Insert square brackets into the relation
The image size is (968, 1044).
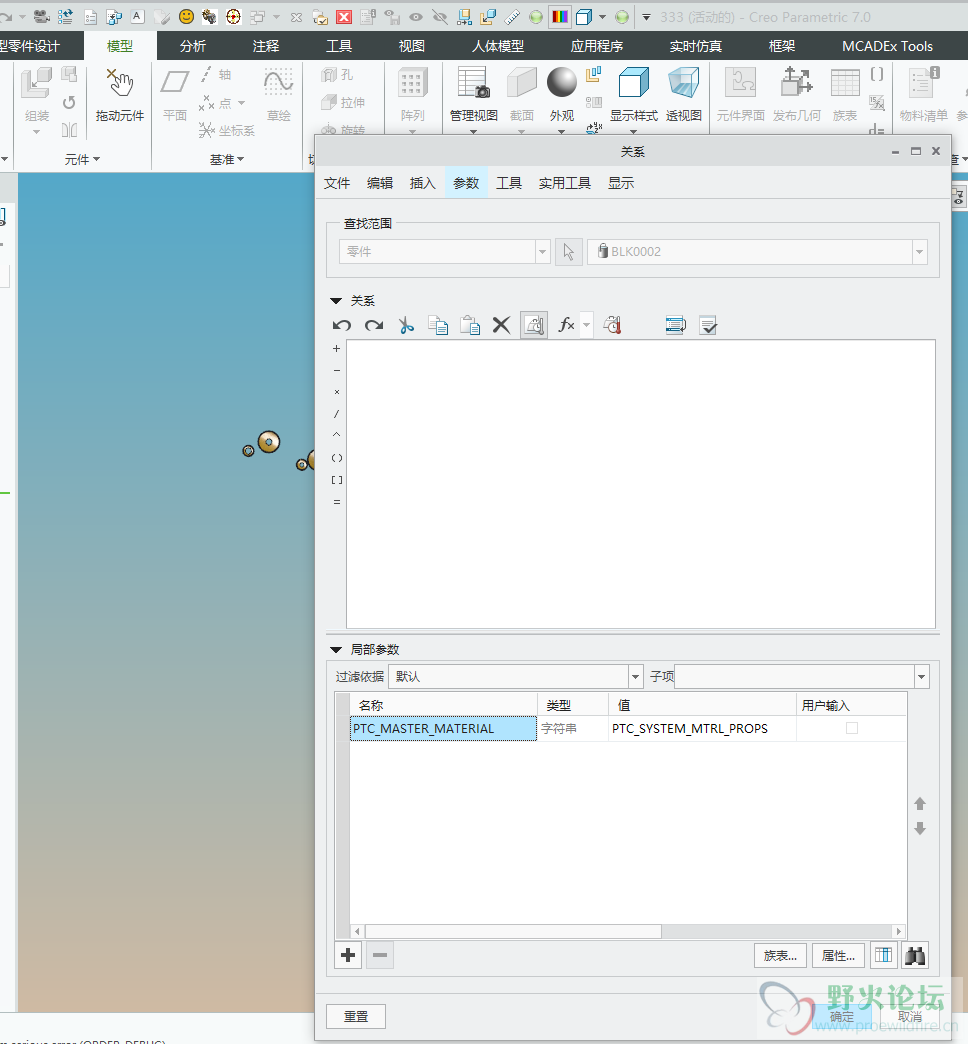coord(337,480)
